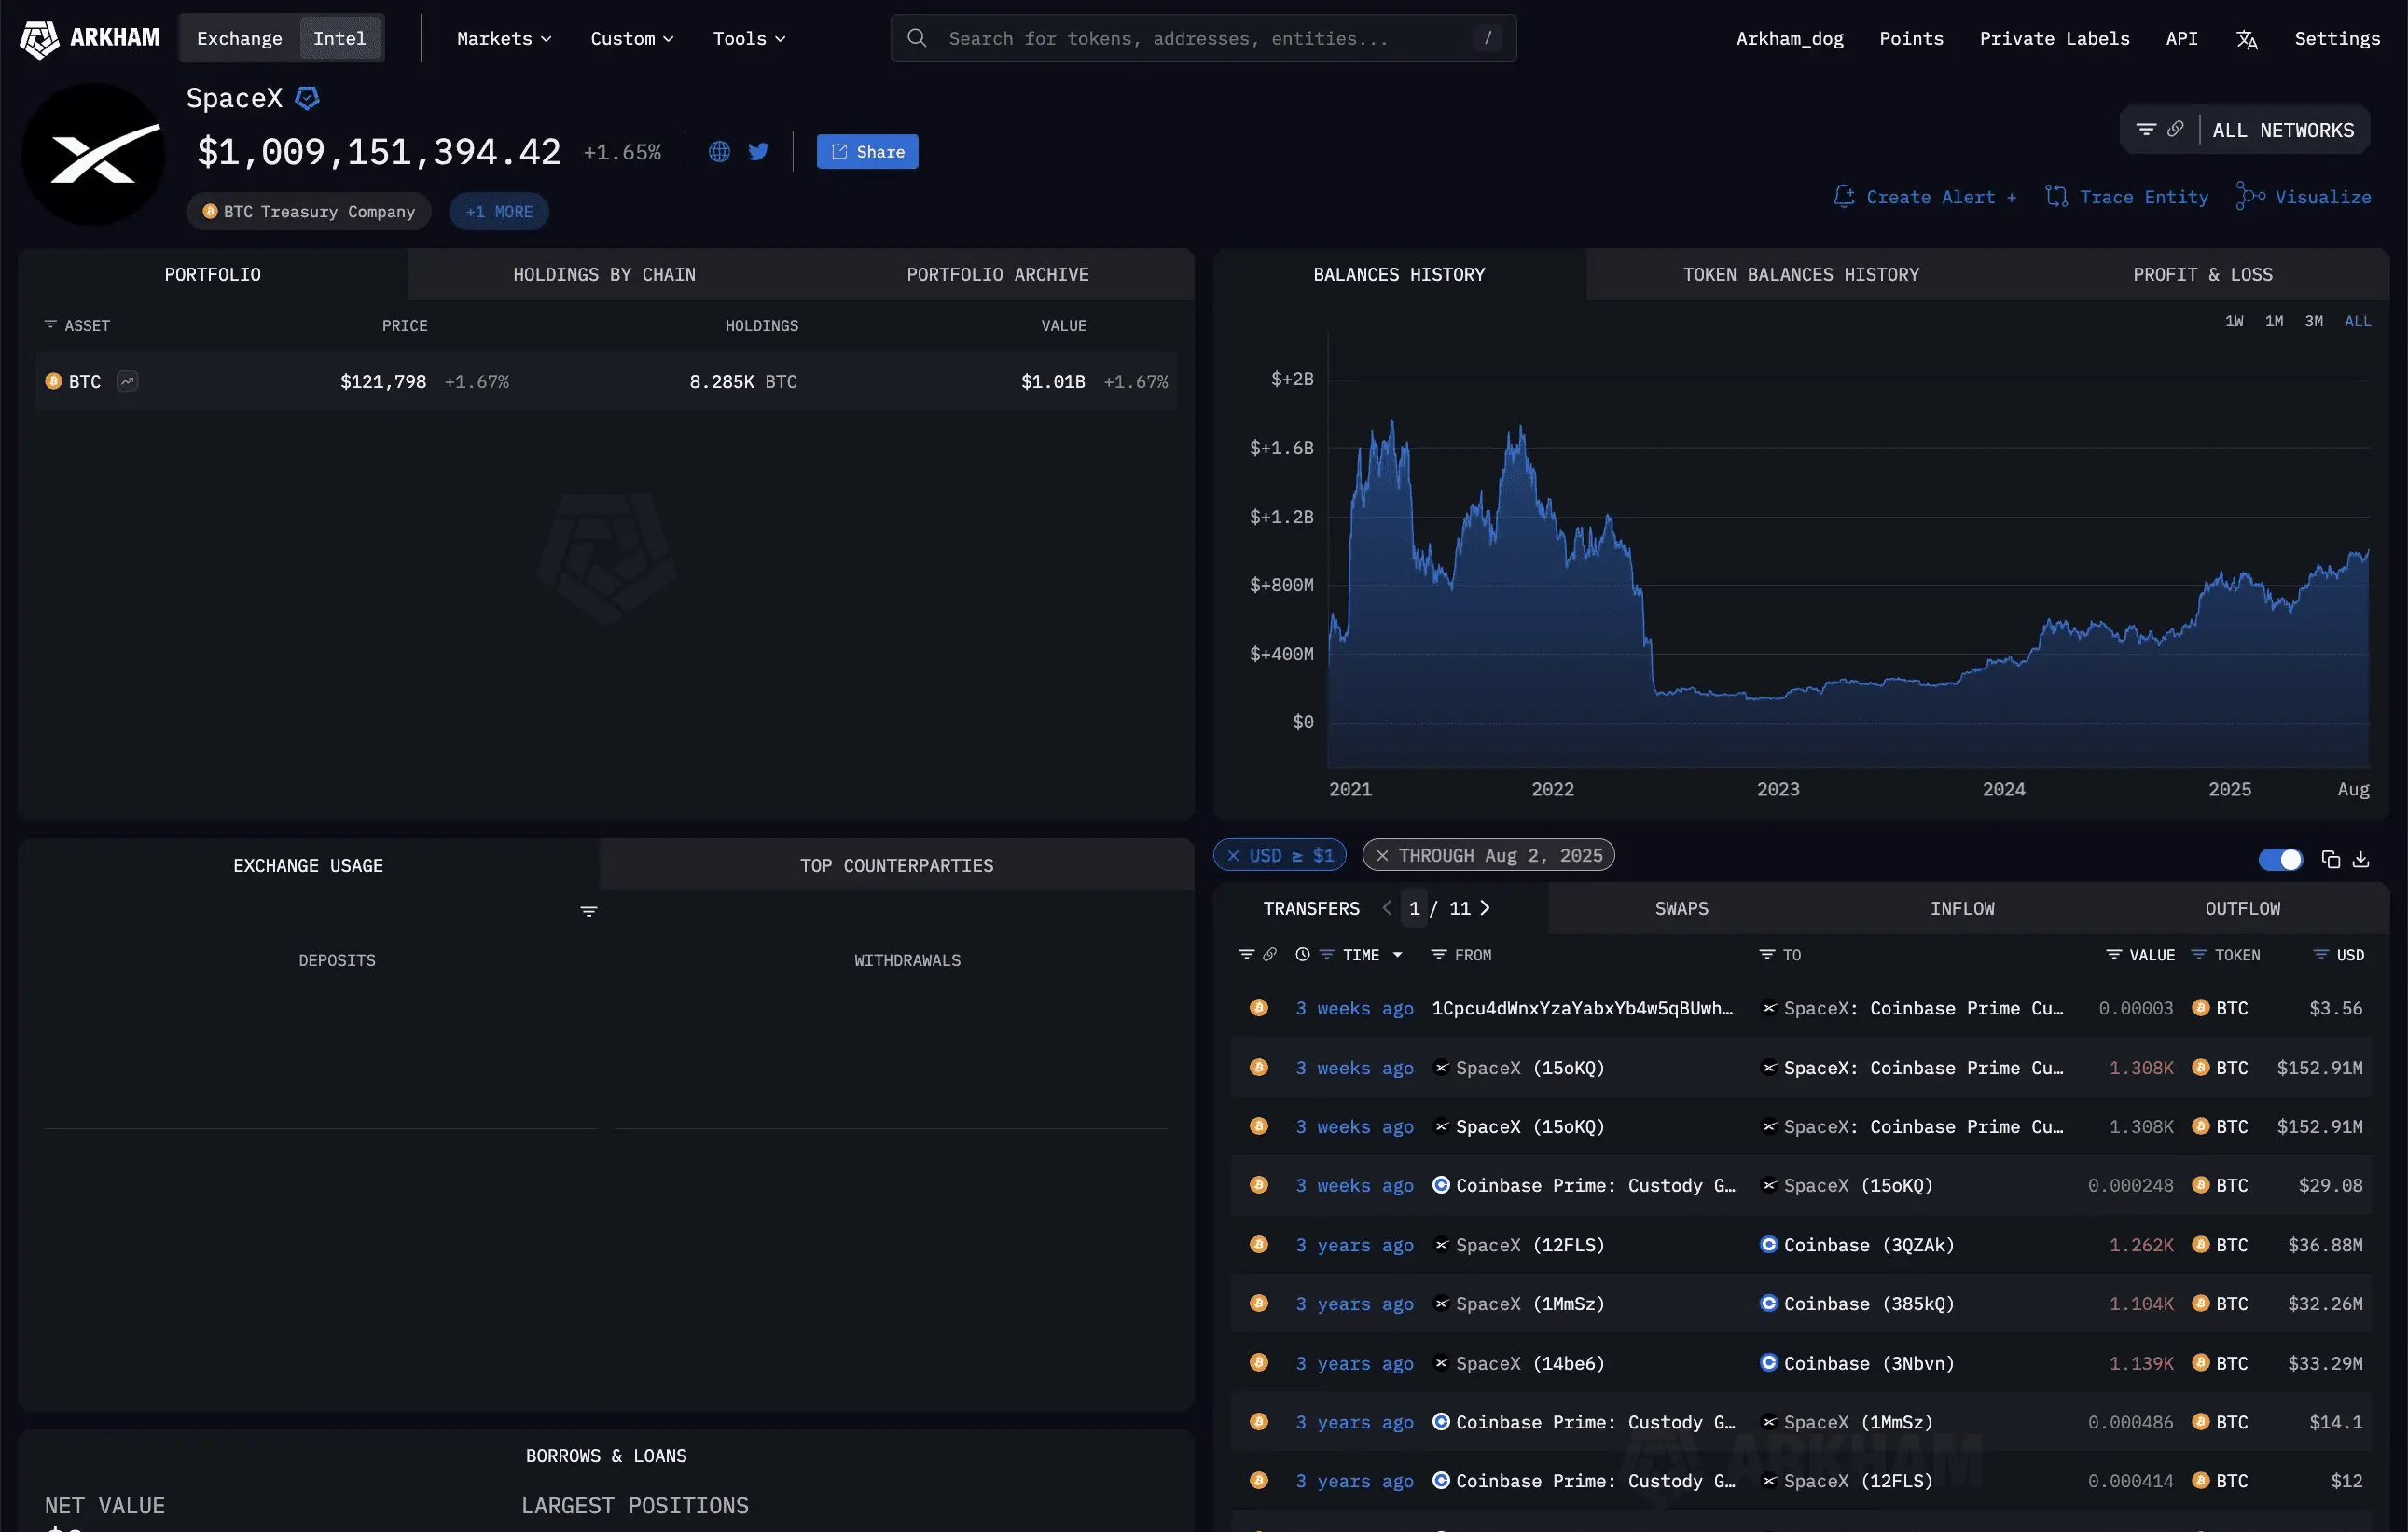Image resolution: width=2408 pixels, height=1532 pixels.
Task: Expand the +1 MORE tags
Action: coord(499,211)
